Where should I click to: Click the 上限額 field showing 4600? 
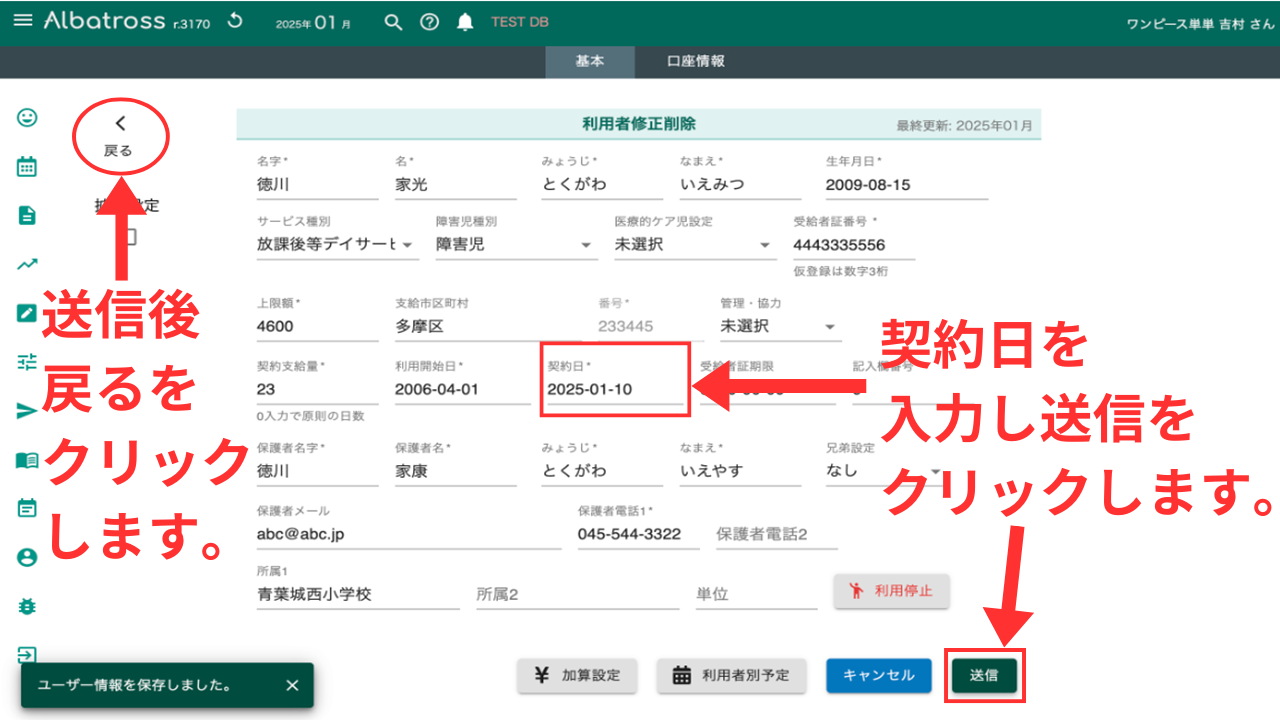pyautogui.click(x=317, y=326)
